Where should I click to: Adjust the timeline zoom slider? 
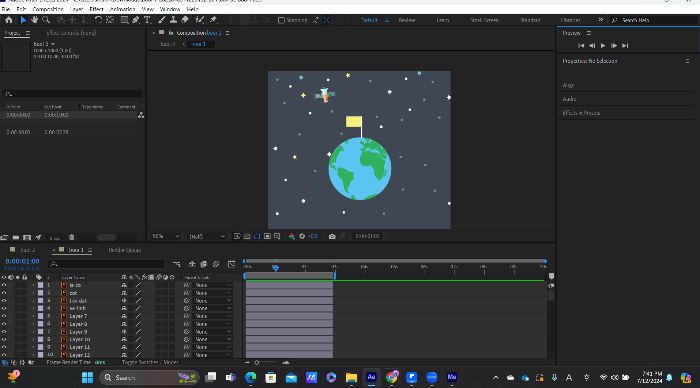[257, 363]
